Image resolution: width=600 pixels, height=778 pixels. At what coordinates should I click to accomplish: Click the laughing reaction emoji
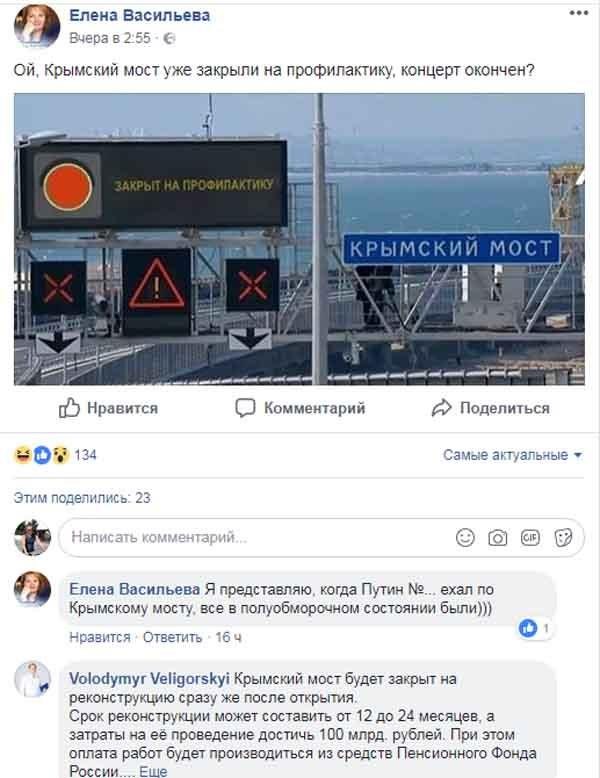tap(22, 454)
